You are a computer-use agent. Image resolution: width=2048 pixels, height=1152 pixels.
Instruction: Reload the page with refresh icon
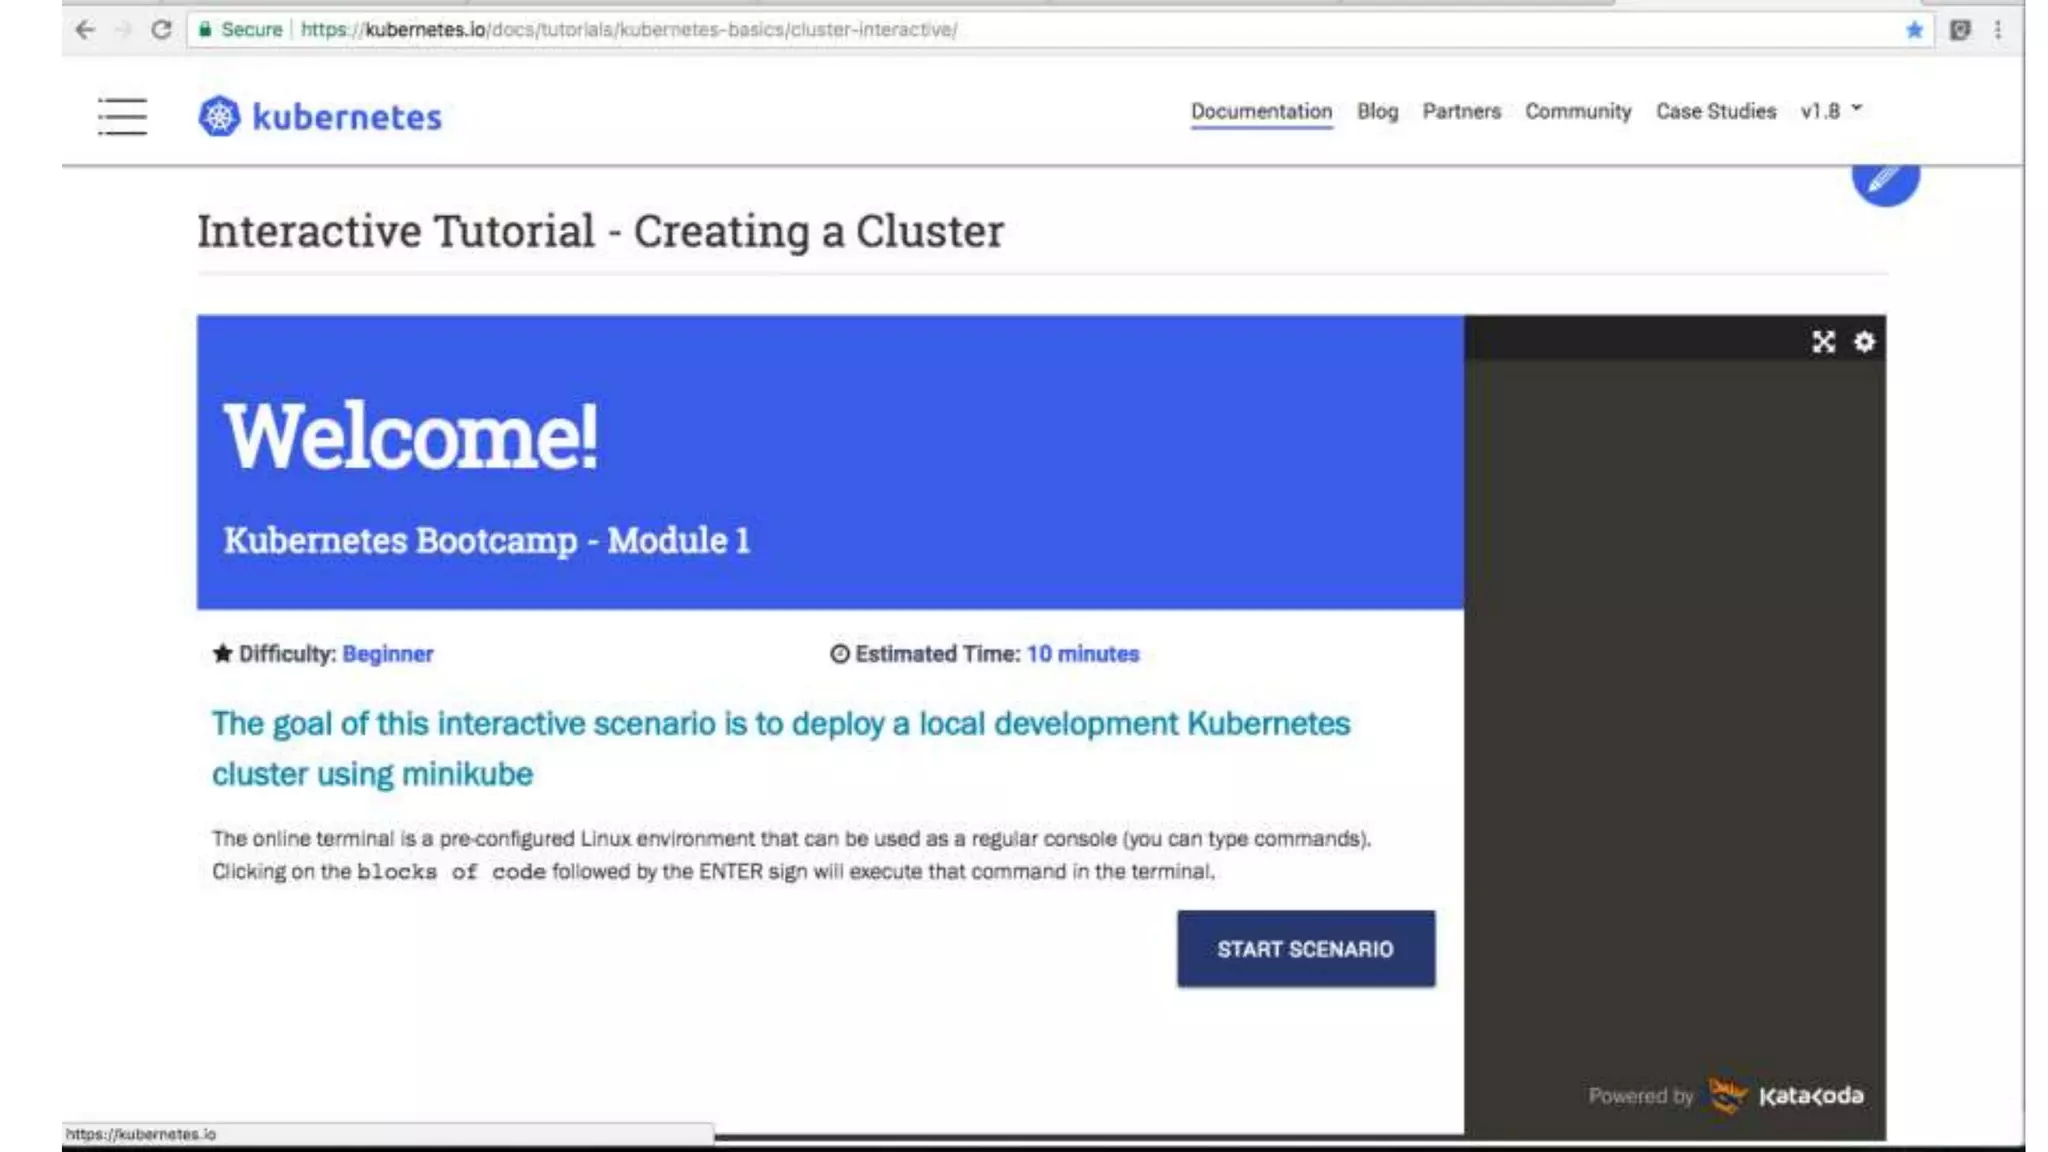[161, 30]
